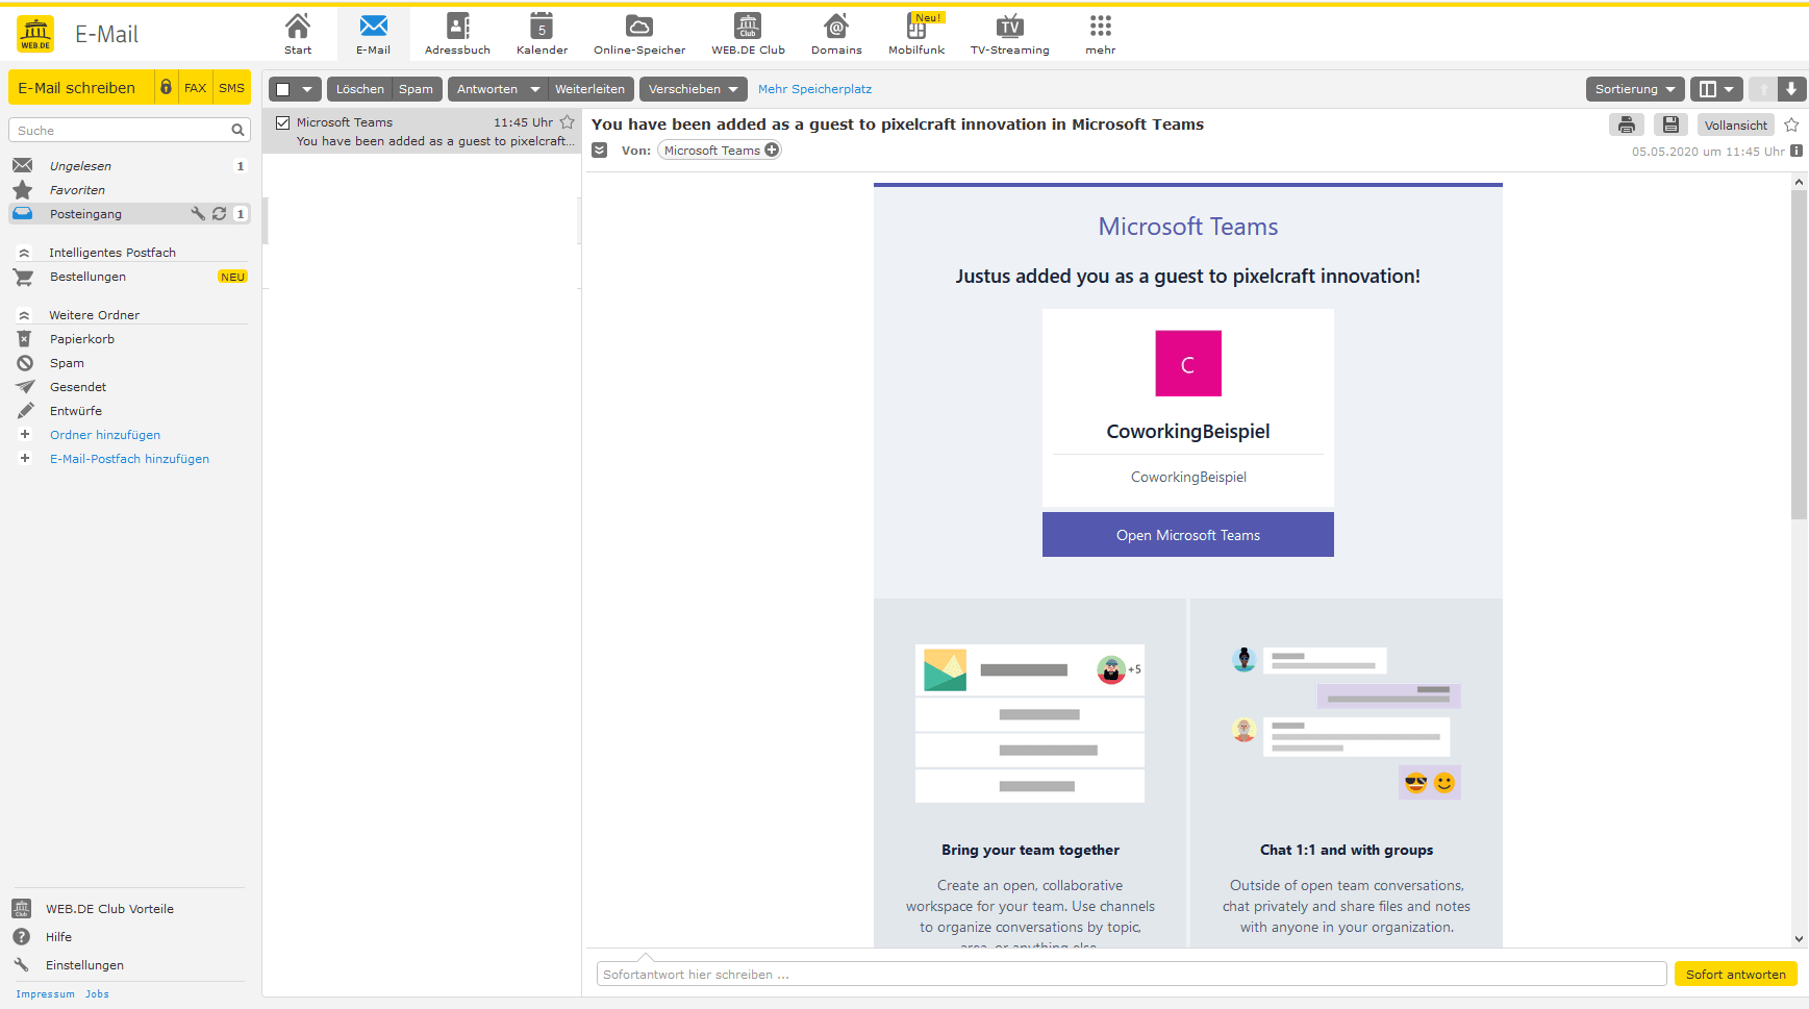
Task: Follow the Mehr Speicherplatz link
Action: click(x=814, y=89)
